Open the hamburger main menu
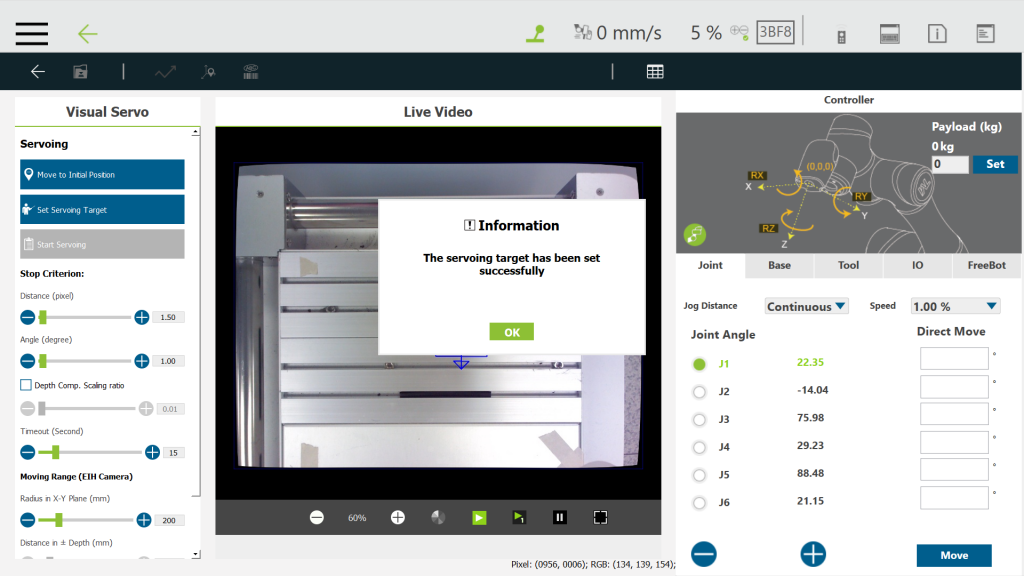Image resolution: width=1024 pixels, height=576 pixels. (32, 33)
